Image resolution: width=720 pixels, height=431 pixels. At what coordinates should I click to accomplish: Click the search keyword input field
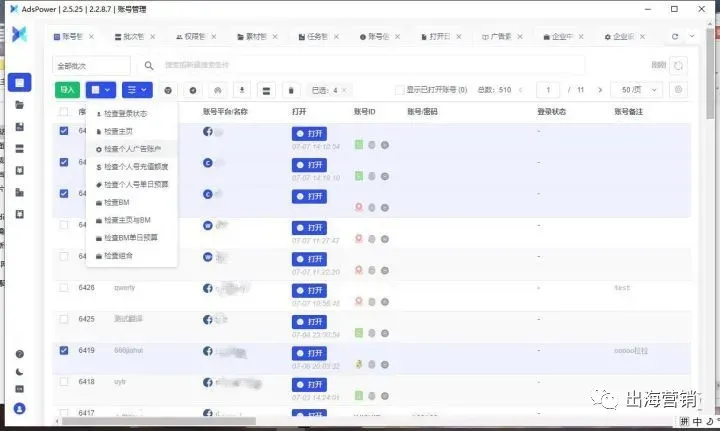click(373, 66)
